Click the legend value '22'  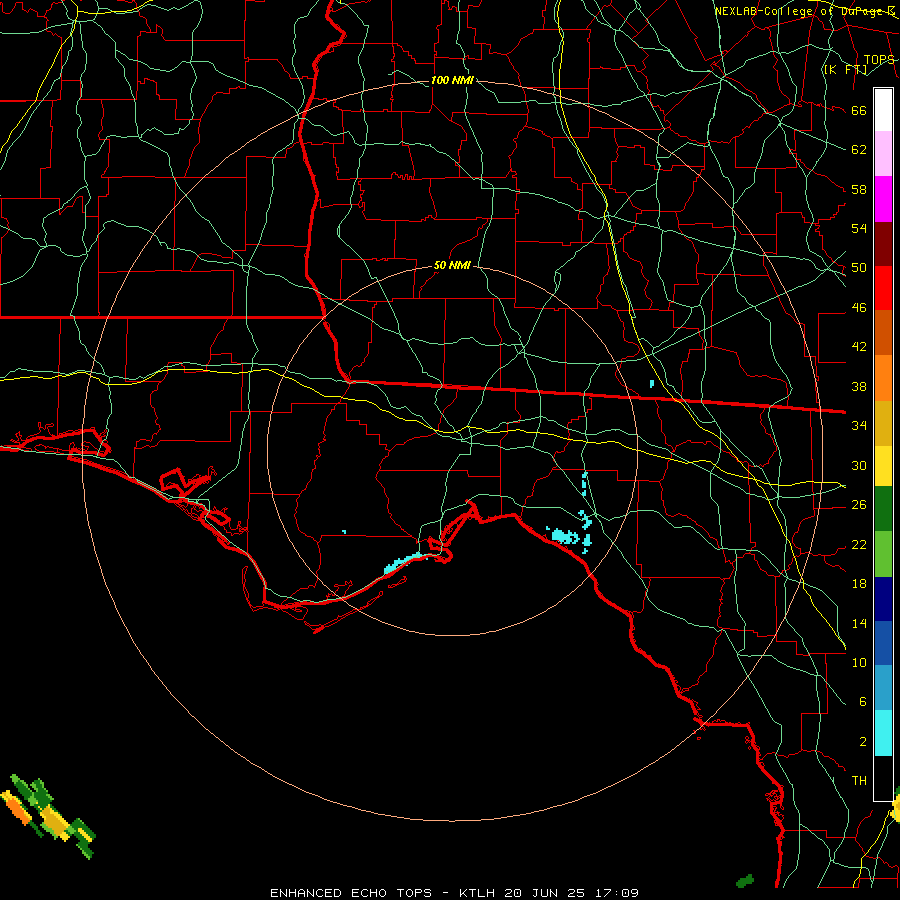(x=859, y=544)
